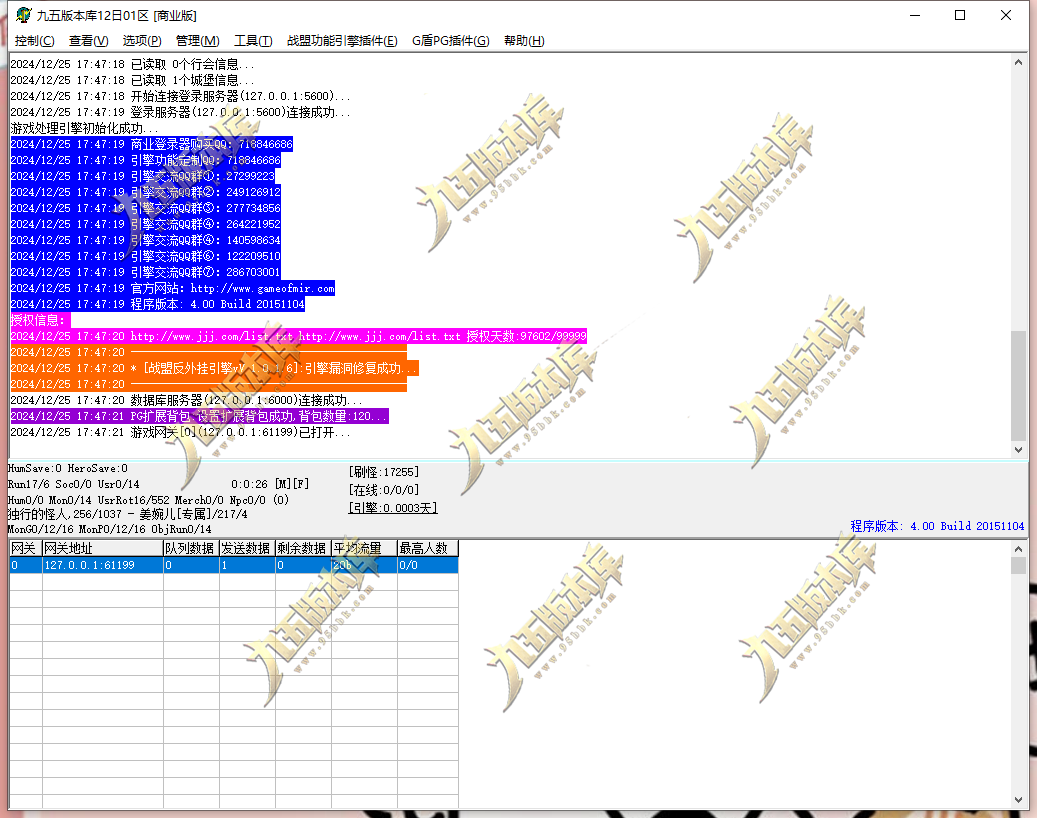Click the 游戏处理引擎初始化成功 log line
The image size is (1037, 818).
pyautogui.click(x=84, y=128)
